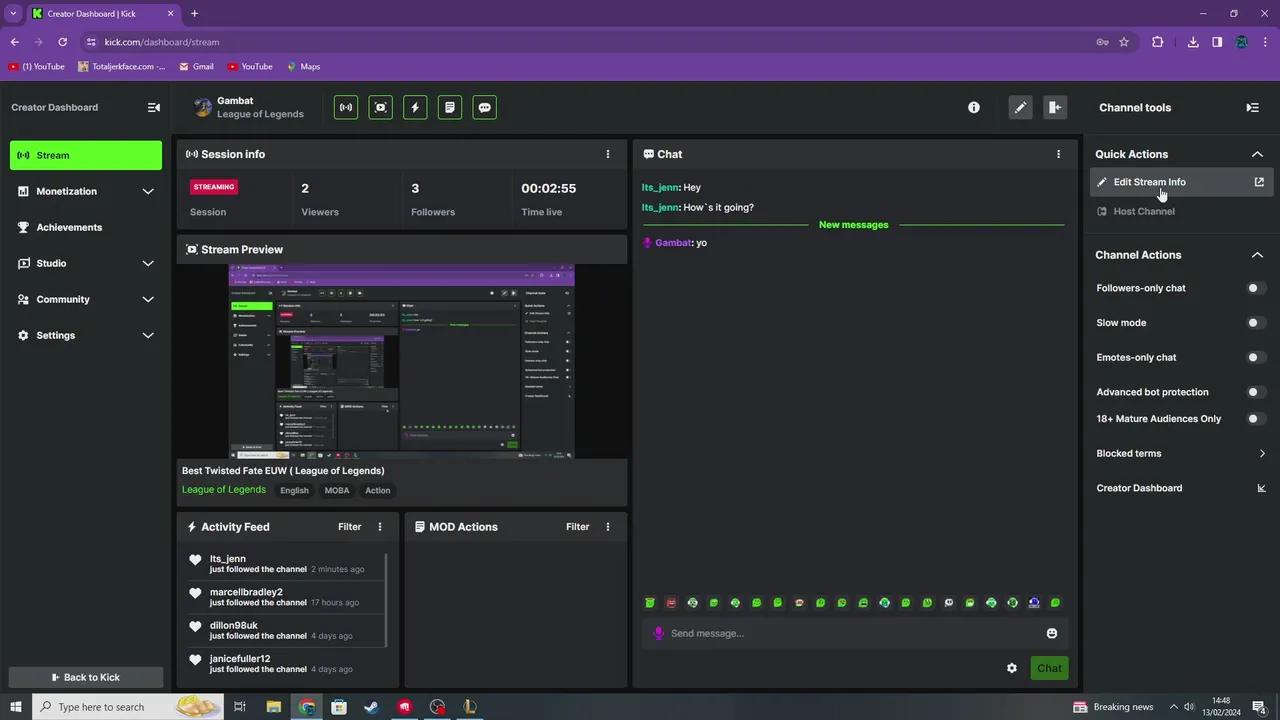The height and width of the screenshot is (720, 1280).
Task: Open Achievements in the sidebar
Action: (x=69, y=227)
